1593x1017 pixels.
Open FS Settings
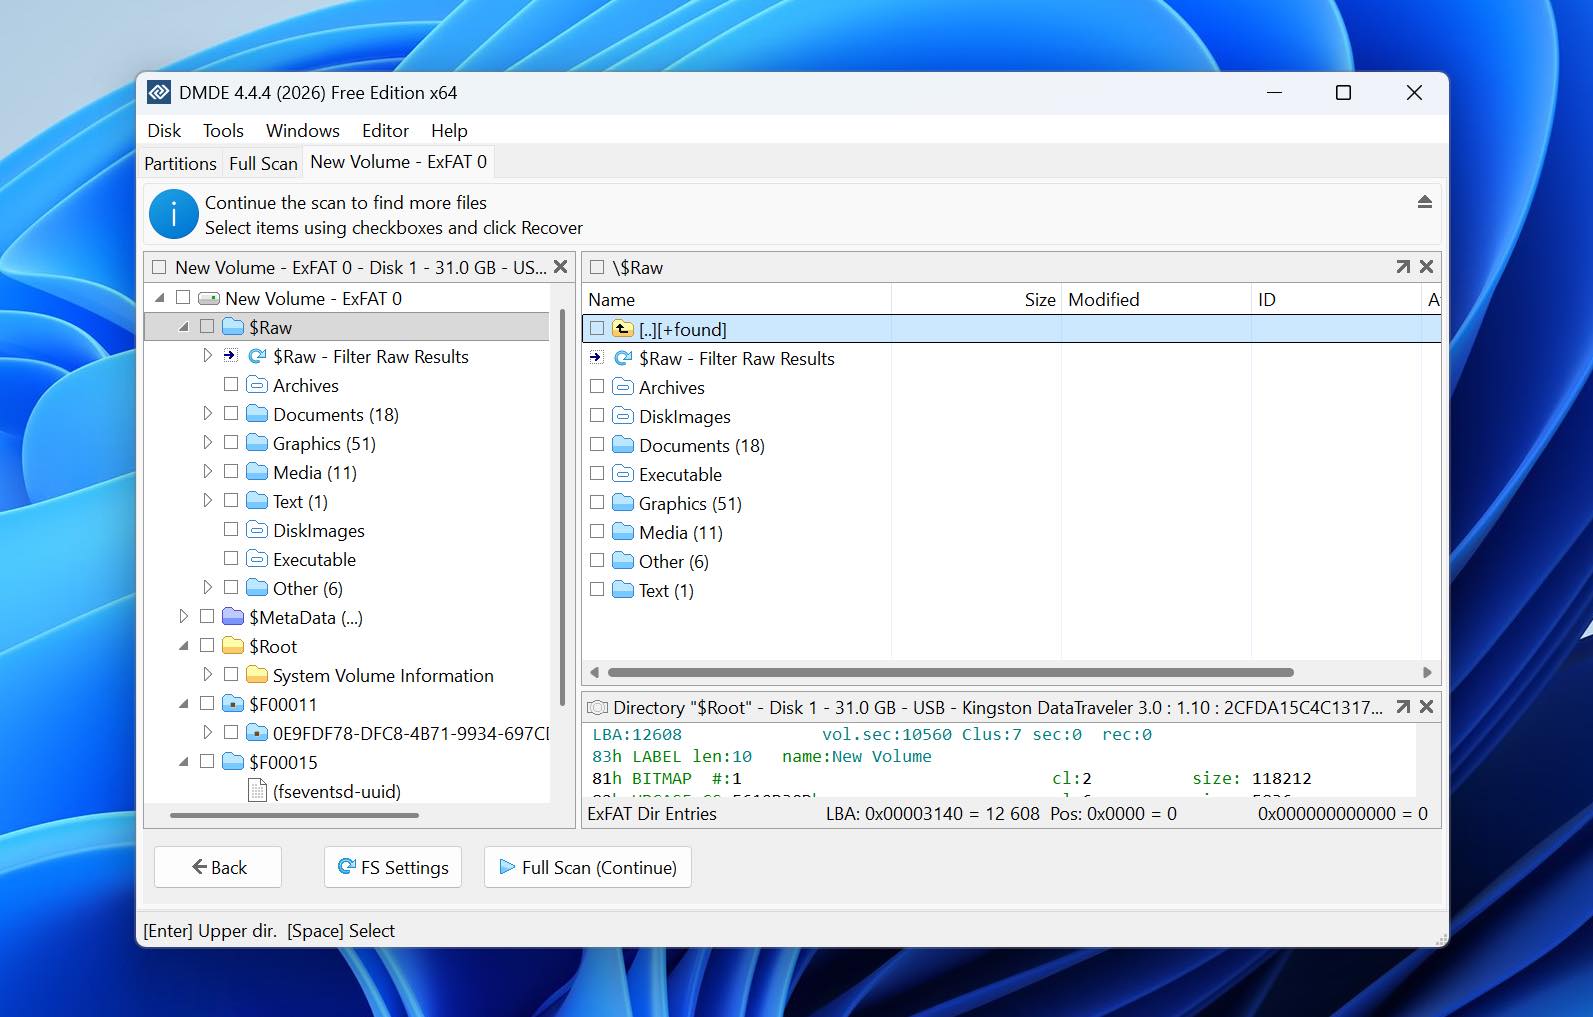[x=393, y=867]
